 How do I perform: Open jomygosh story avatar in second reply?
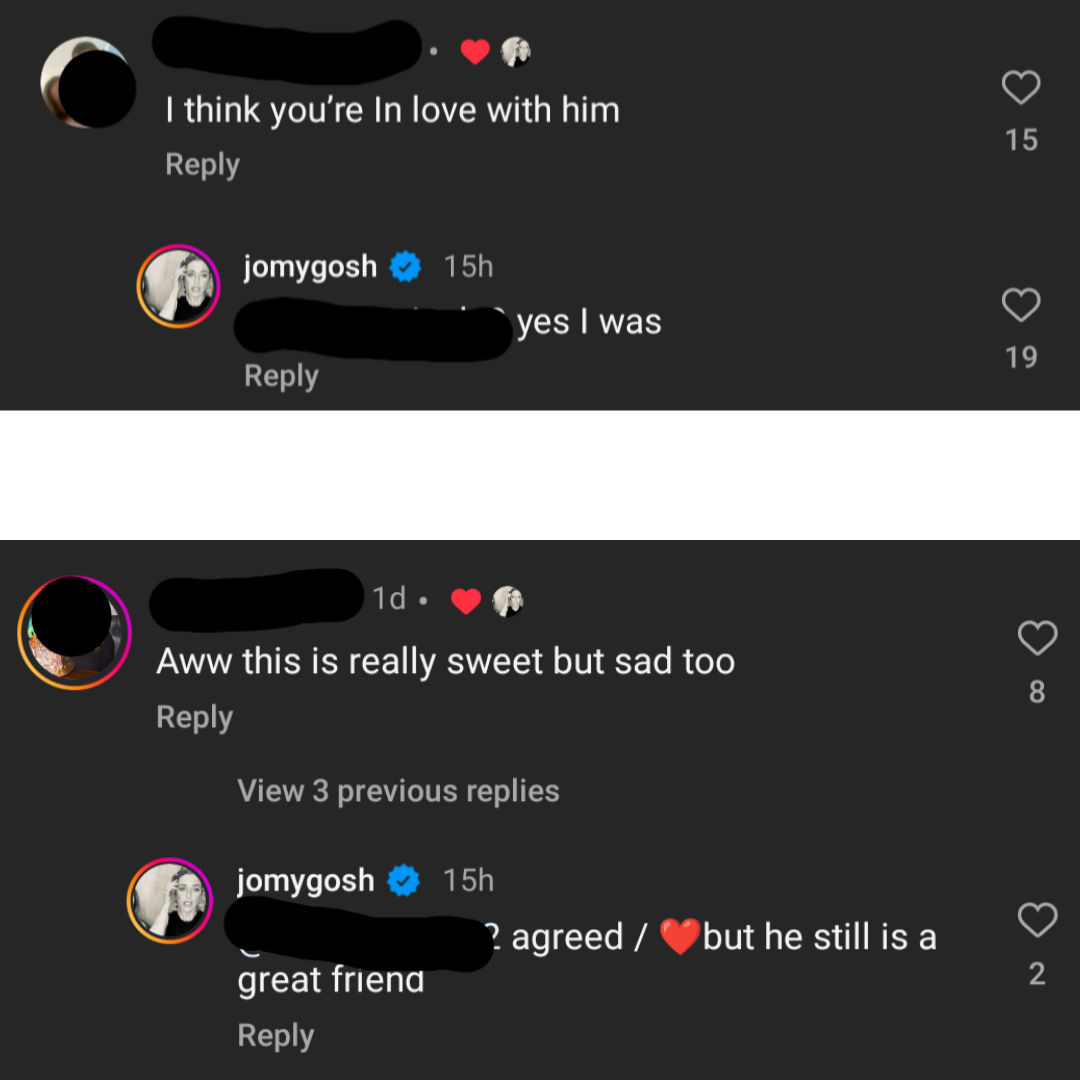click(169, 900)
